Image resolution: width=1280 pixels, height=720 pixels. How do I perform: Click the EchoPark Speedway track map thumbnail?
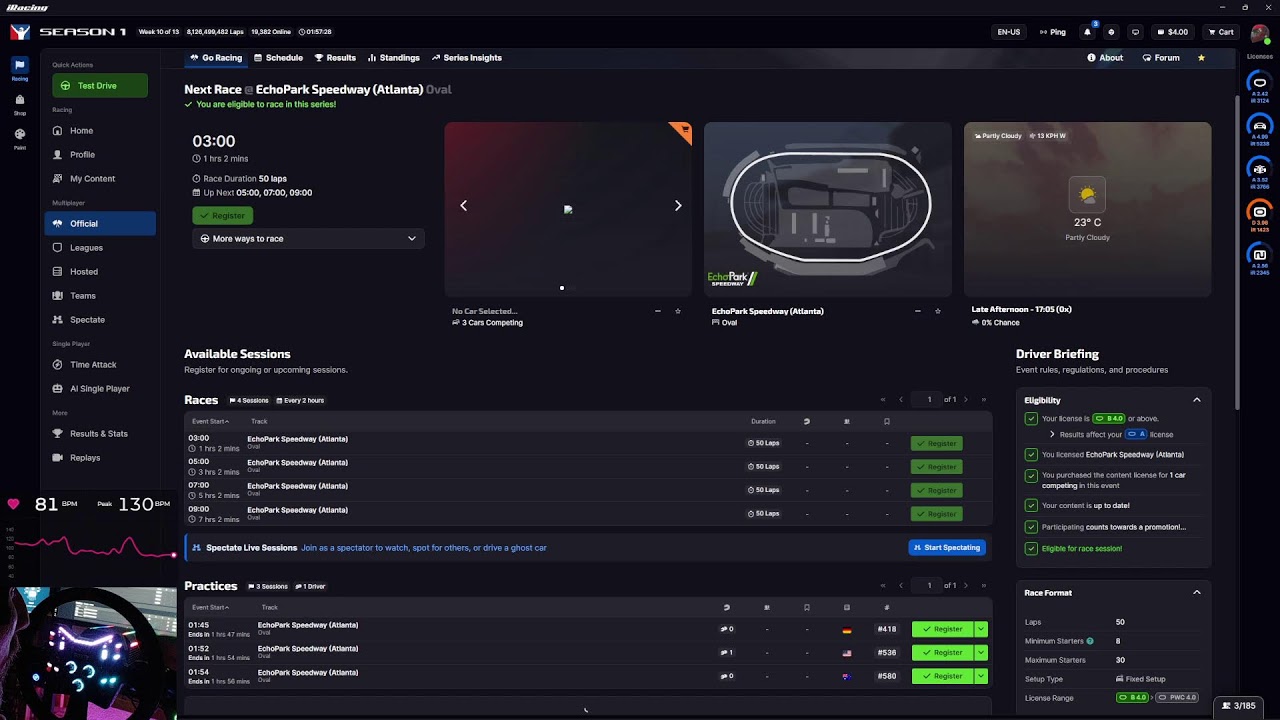click(828, 209)
